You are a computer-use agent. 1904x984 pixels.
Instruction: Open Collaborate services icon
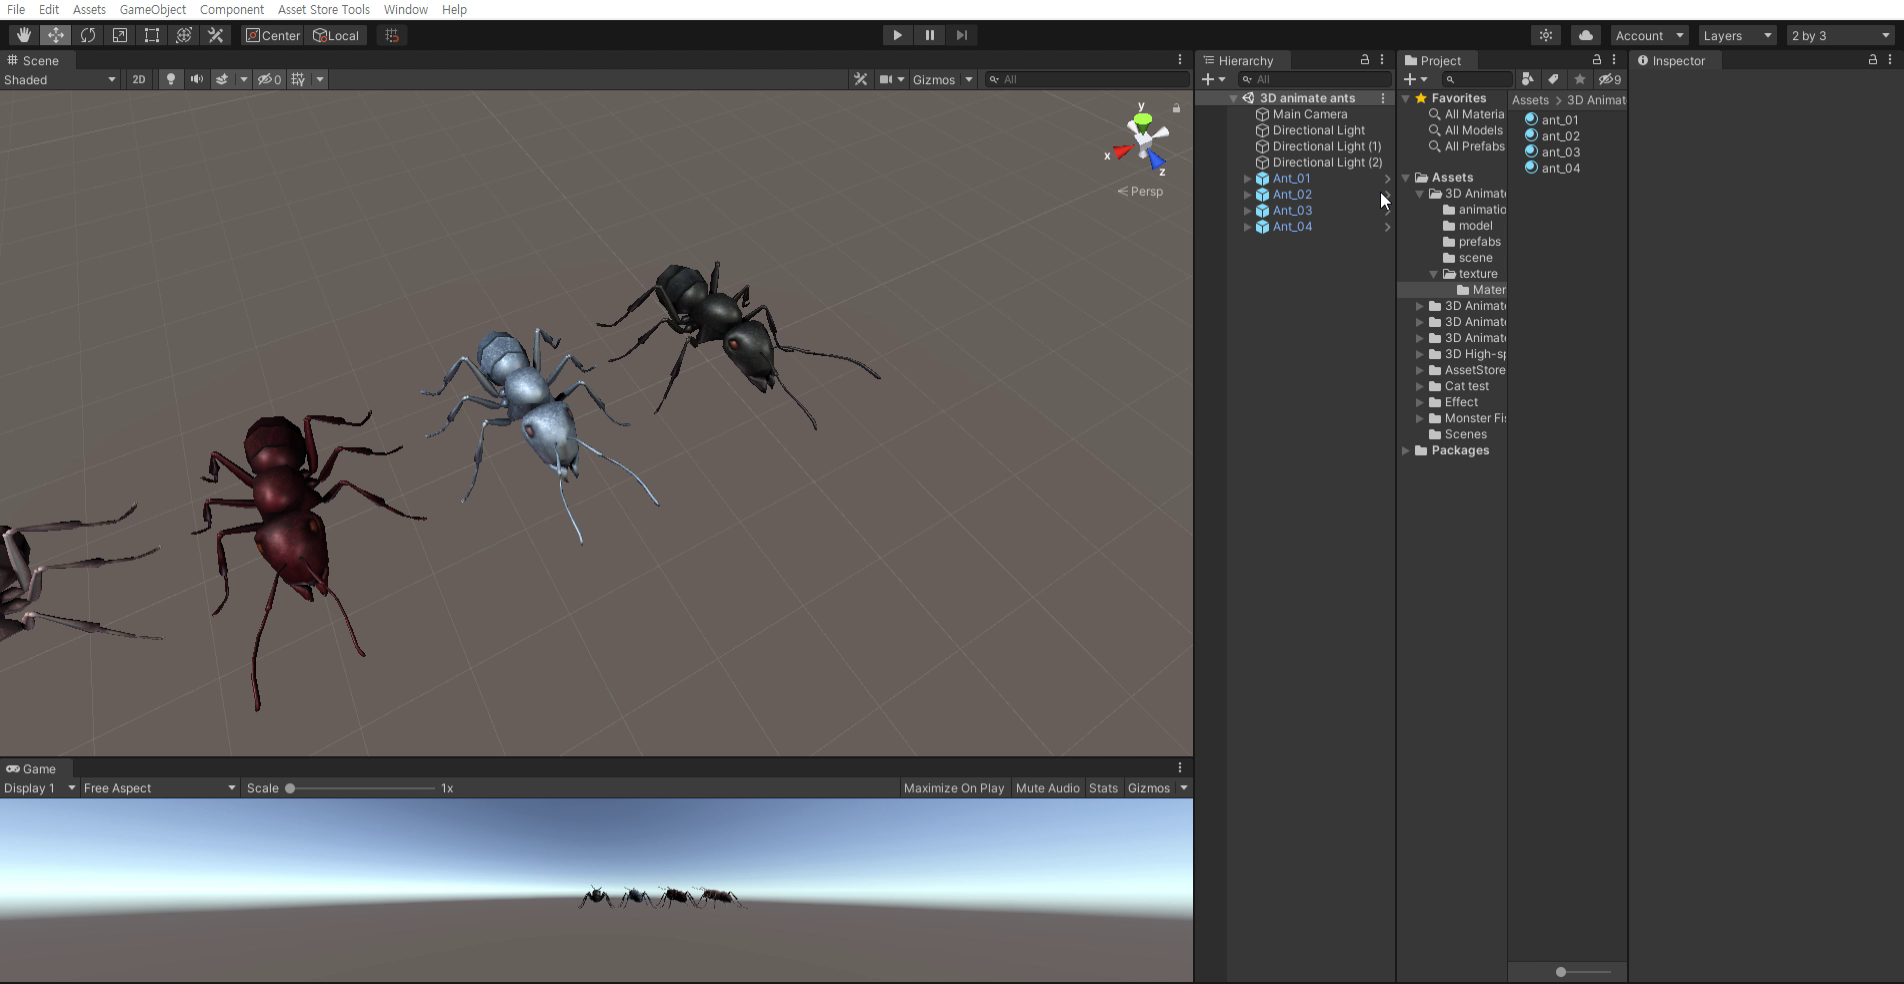tap(1546, 35)
